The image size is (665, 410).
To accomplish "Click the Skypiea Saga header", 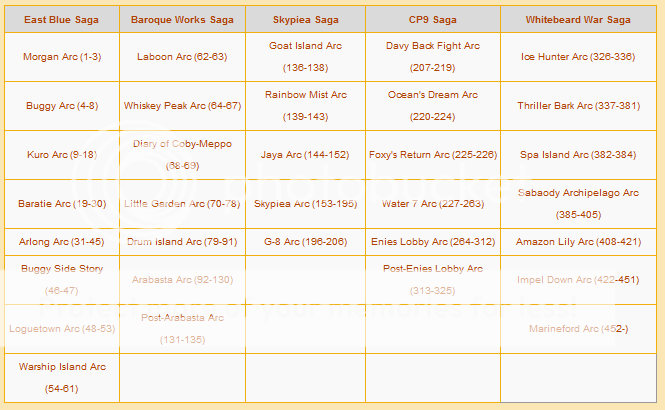I will [x=305, y=20].
